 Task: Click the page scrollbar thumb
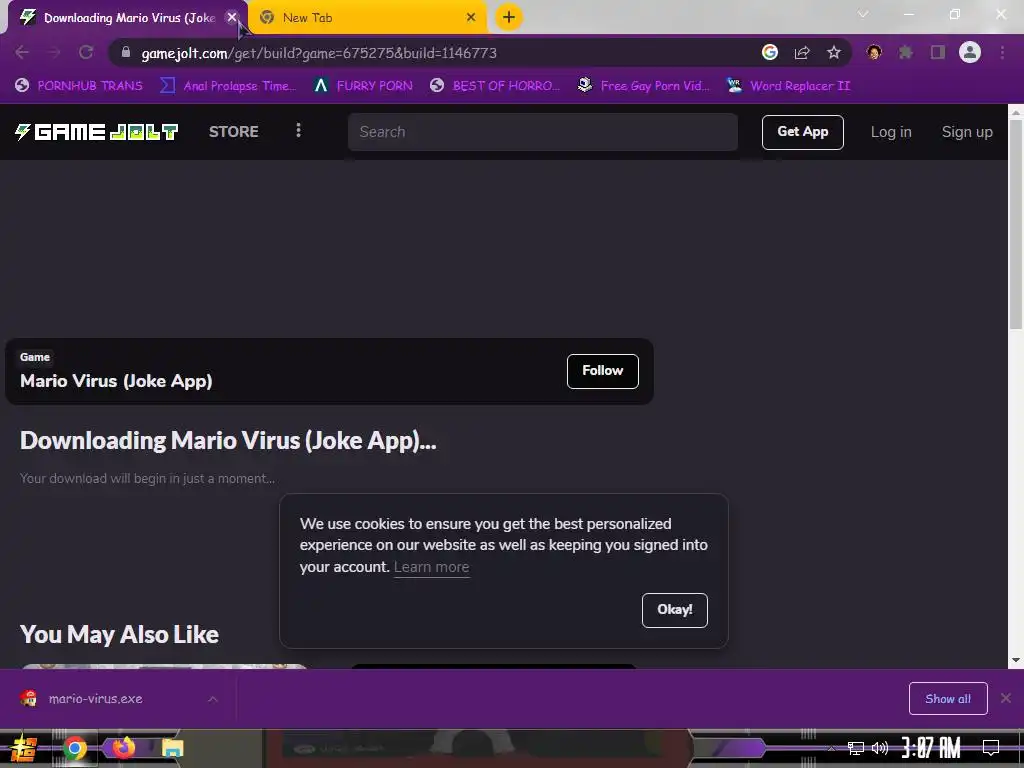1016,224
